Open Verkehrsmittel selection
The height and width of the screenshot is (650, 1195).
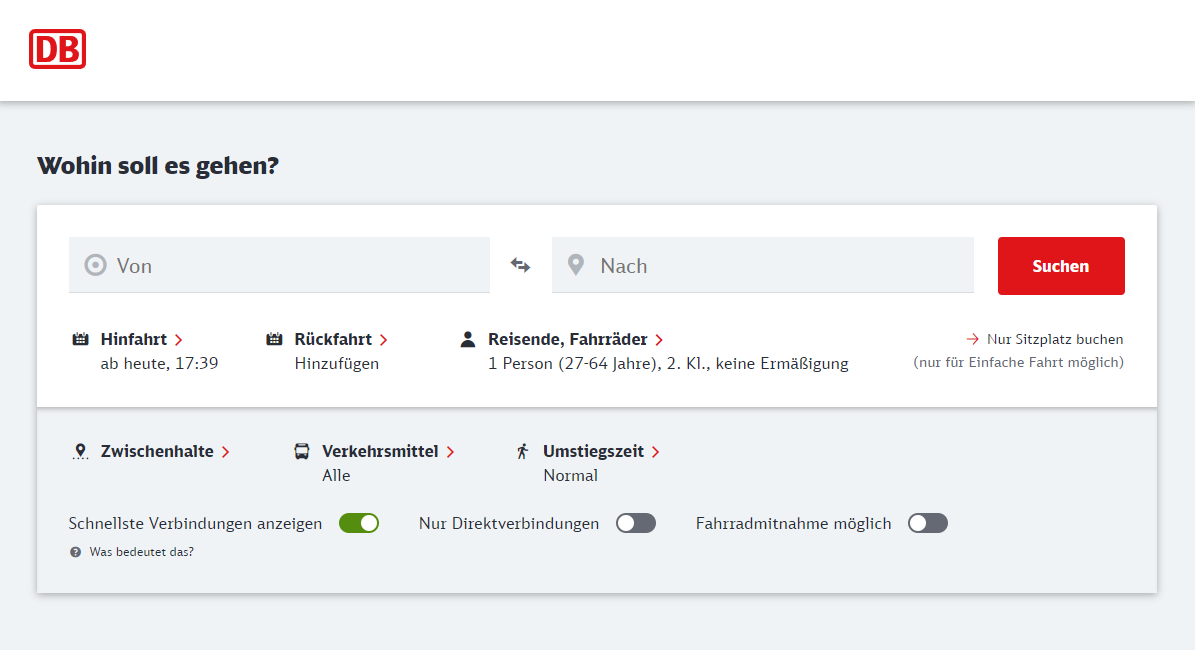(x=388, y=451)
